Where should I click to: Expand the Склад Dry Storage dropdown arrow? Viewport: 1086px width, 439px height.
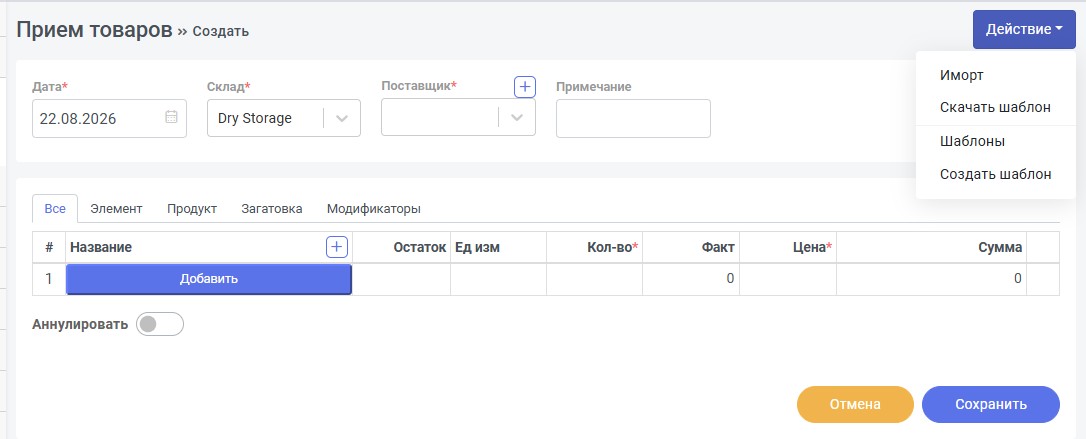tap(341, 118)
